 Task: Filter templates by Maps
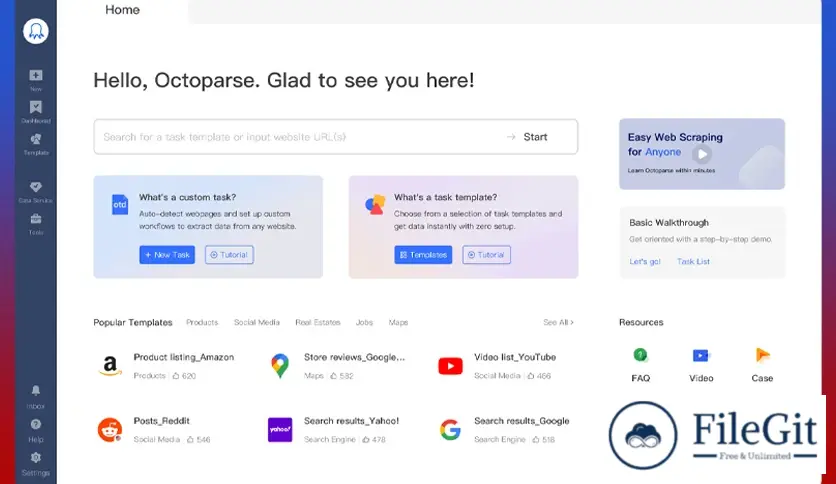click(x=398, y=322)
